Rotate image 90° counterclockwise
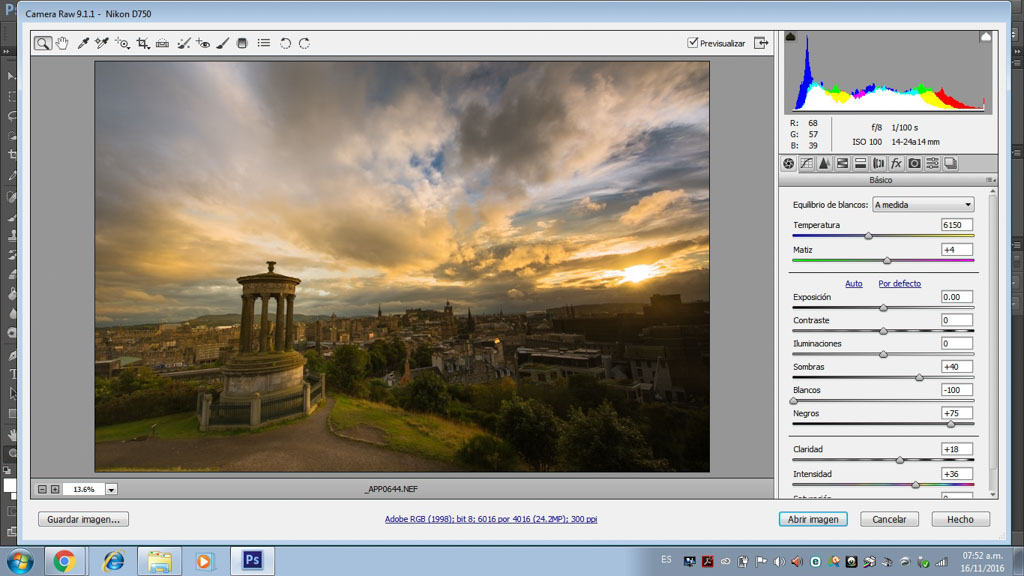1024x576 pixels. [285, 43]
